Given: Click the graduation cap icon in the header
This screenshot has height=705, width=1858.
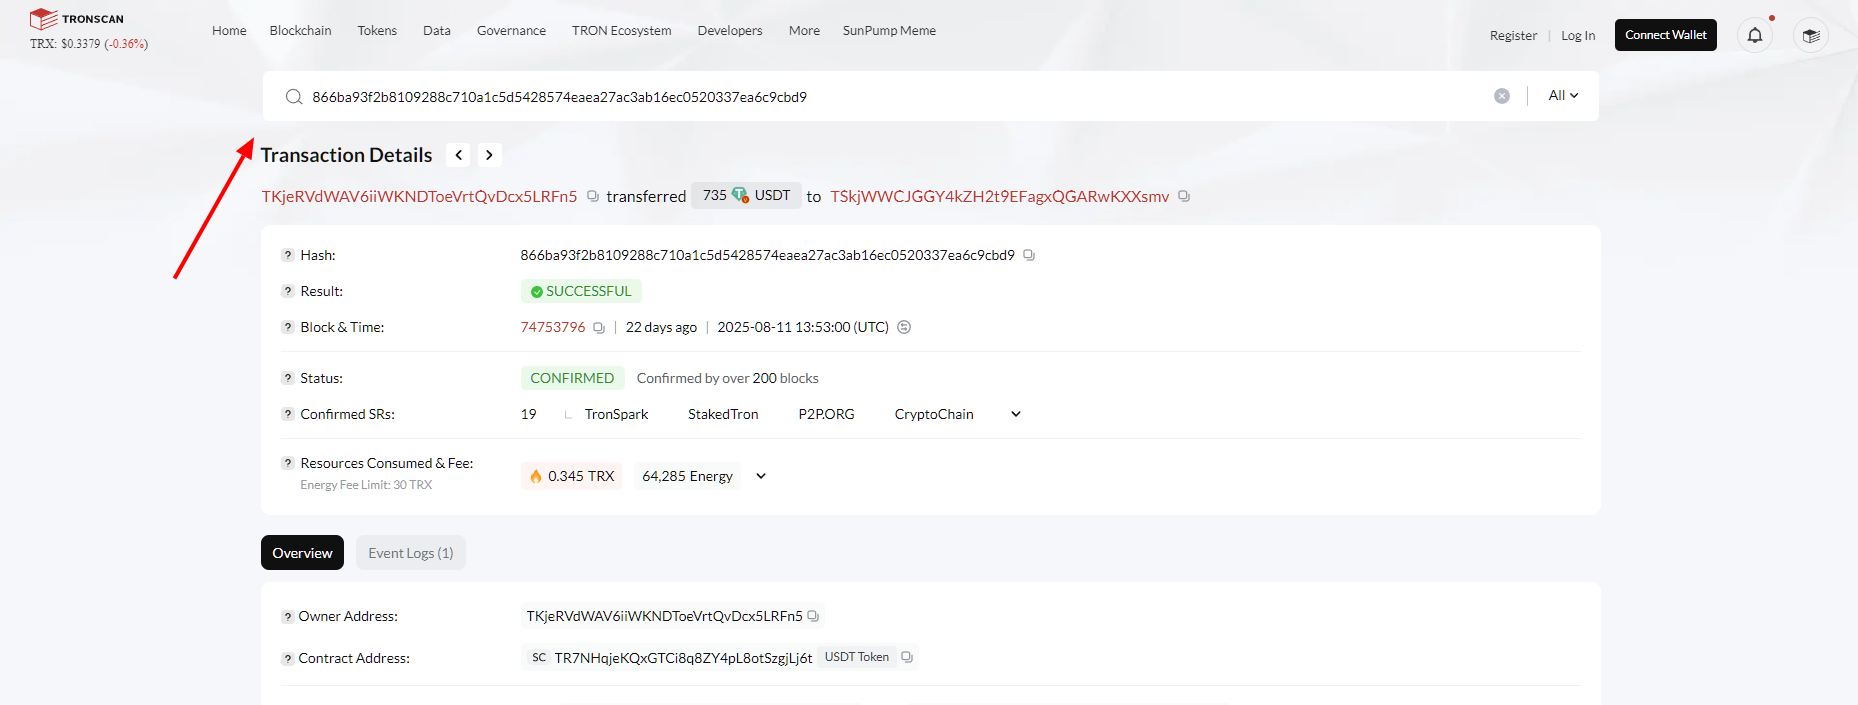Looking at the screenshot, I should coord(1811,35).
